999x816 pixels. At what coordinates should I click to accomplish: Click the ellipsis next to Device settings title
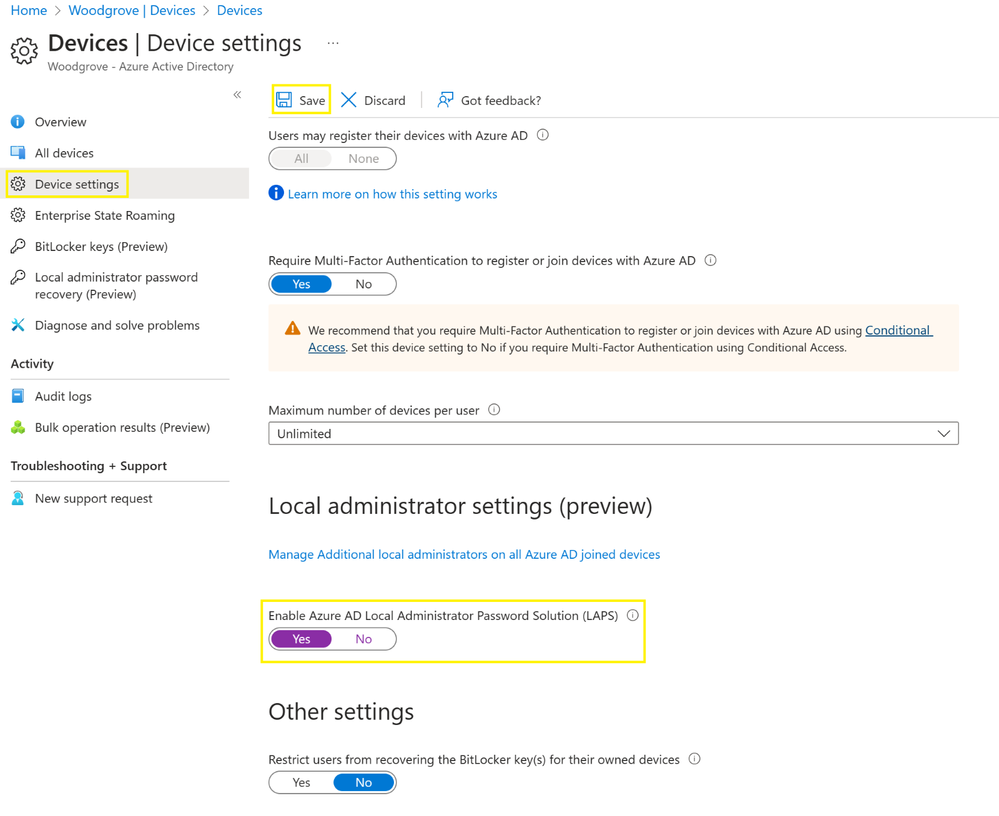[333, 44]
